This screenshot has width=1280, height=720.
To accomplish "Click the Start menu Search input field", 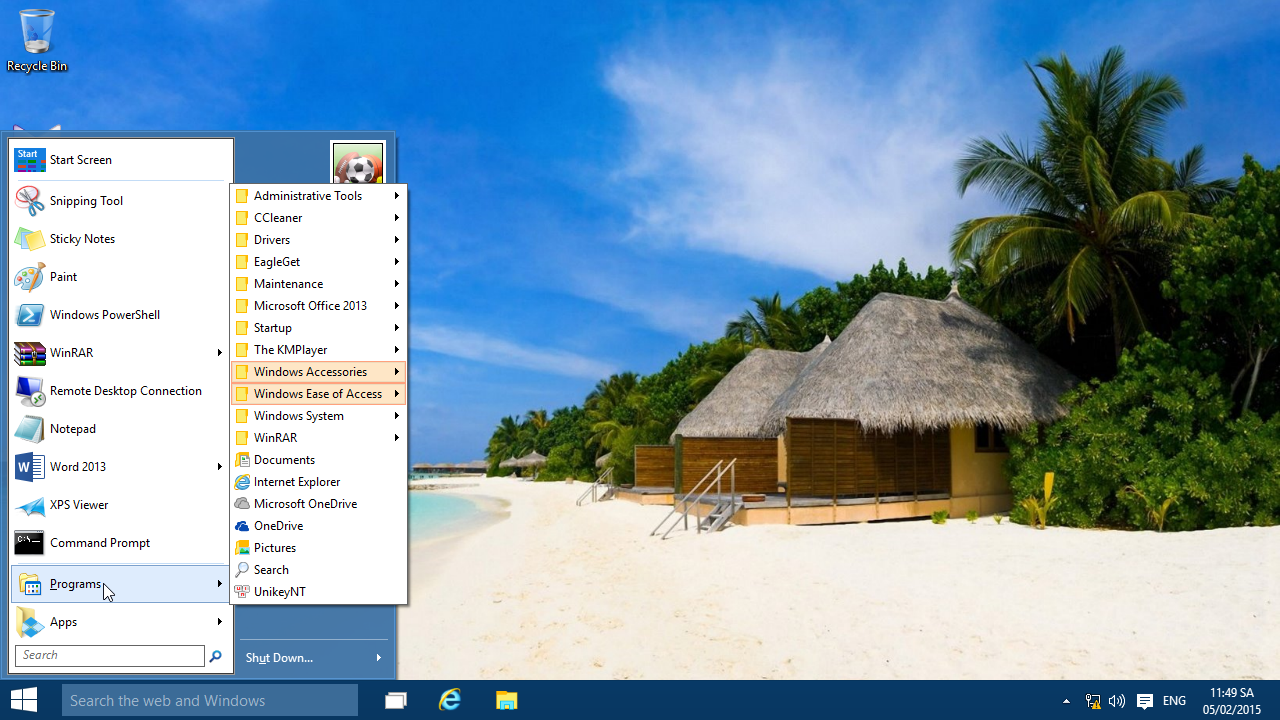I will (110, 656).
